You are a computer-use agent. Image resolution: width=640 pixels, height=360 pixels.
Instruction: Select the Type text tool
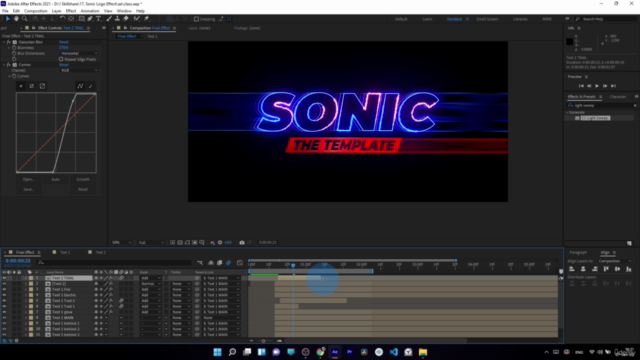[99, 19]
